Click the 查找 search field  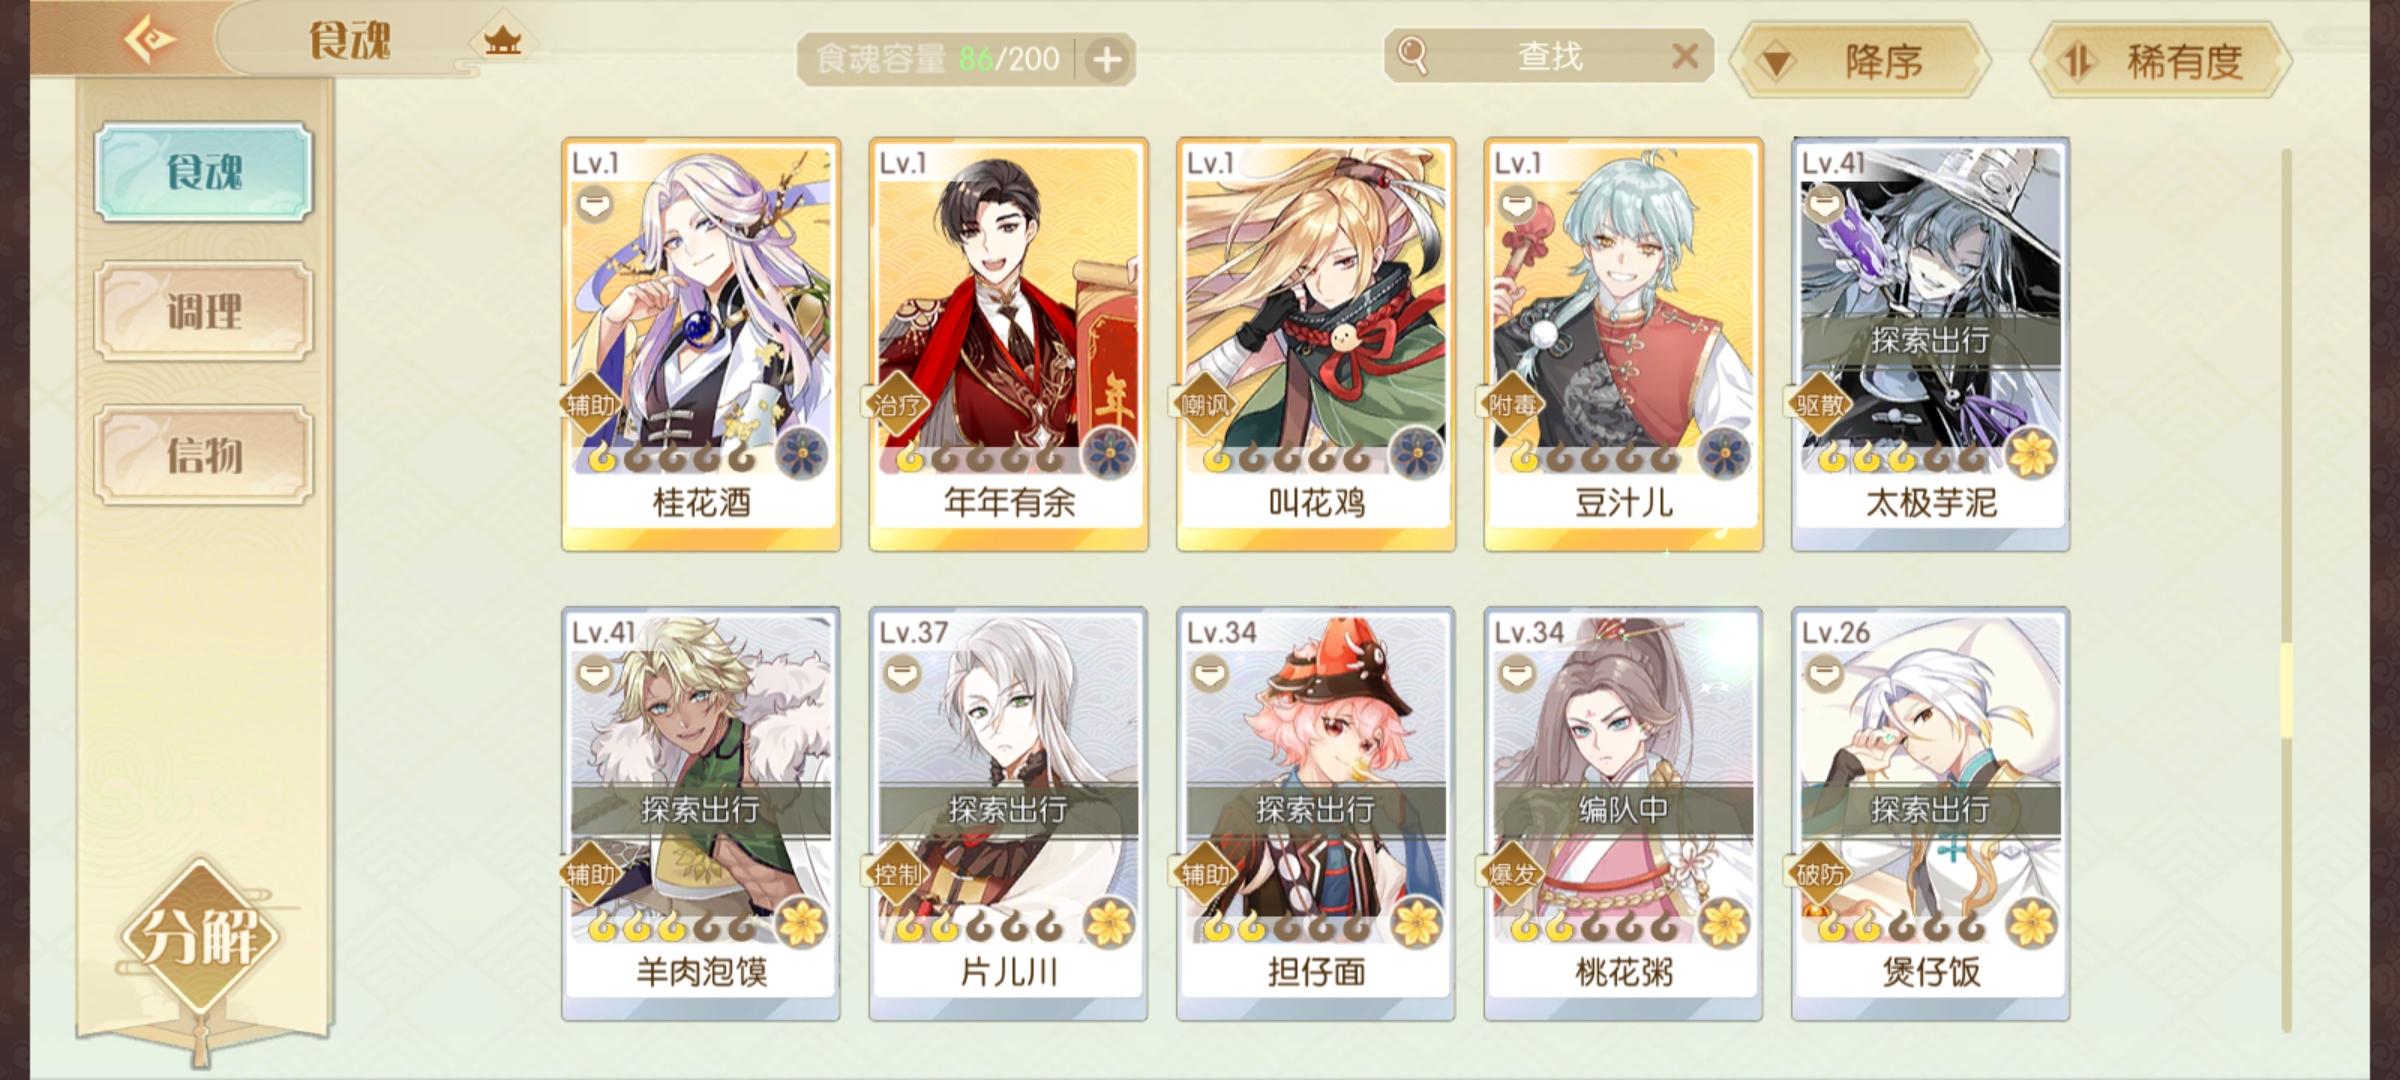[x=1549, y=56]
